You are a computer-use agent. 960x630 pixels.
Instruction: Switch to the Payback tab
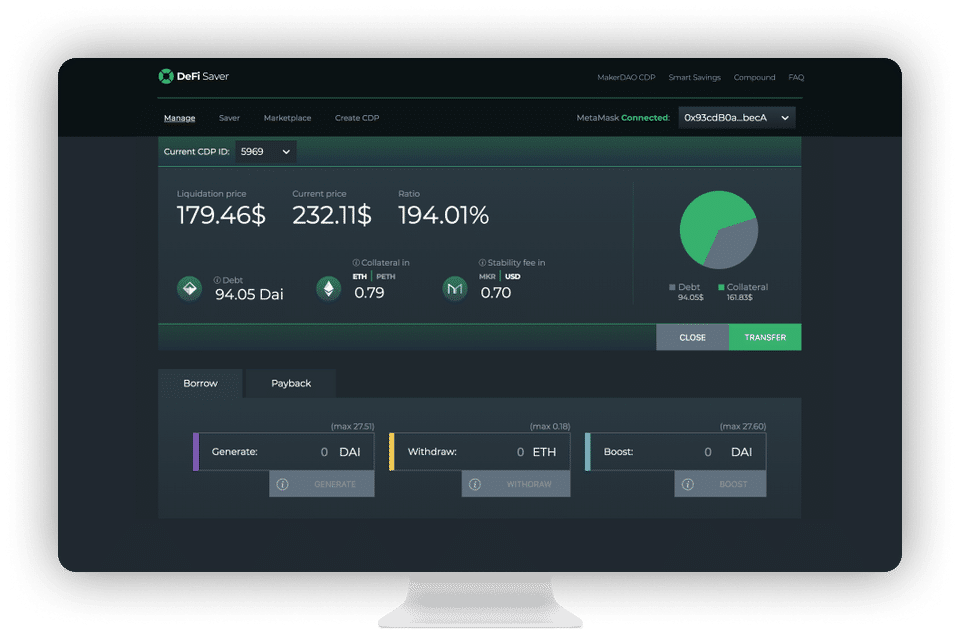click(291, 383)
